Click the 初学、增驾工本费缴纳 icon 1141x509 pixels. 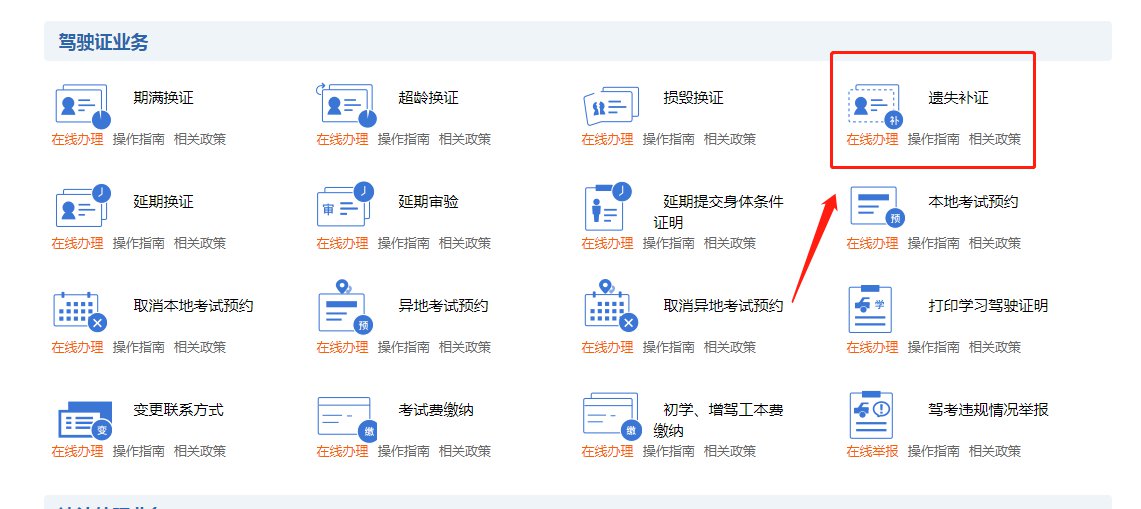point(612,417)
